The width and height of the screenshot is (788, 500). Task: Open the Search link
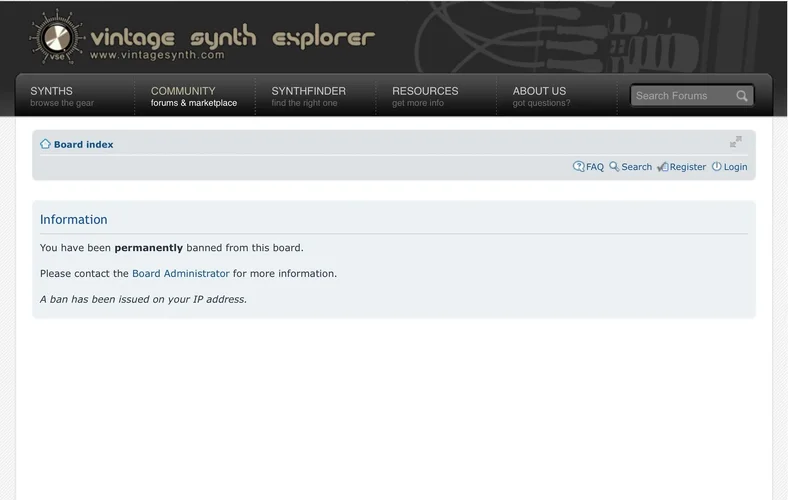[x=636, y=167]
